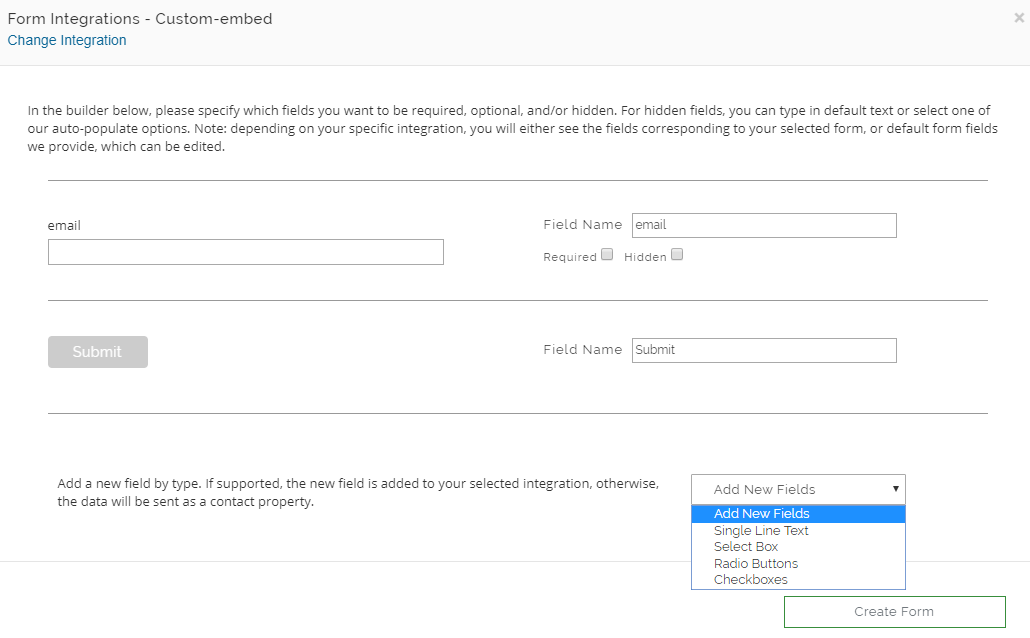The height and width of the screenshot is (638, 1030).
Task: Select Single Line Text from the field list
Action: click(760, 530)
